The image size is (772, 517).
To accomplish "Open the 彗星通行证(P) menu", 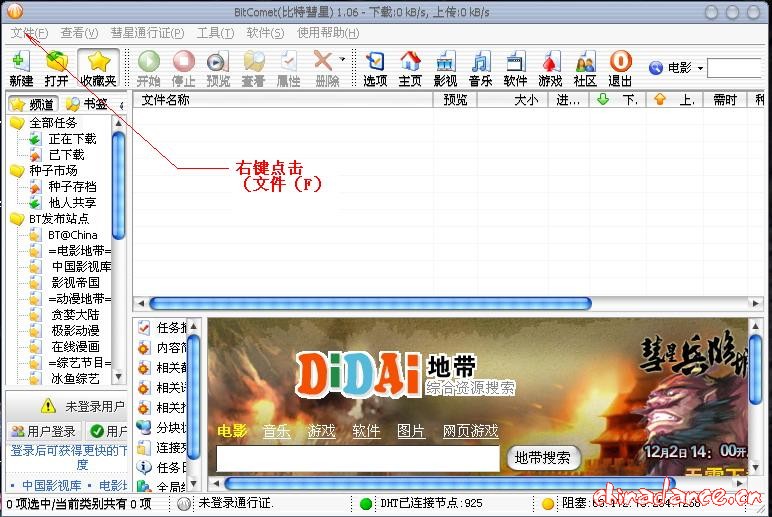I will coord(147,33).
